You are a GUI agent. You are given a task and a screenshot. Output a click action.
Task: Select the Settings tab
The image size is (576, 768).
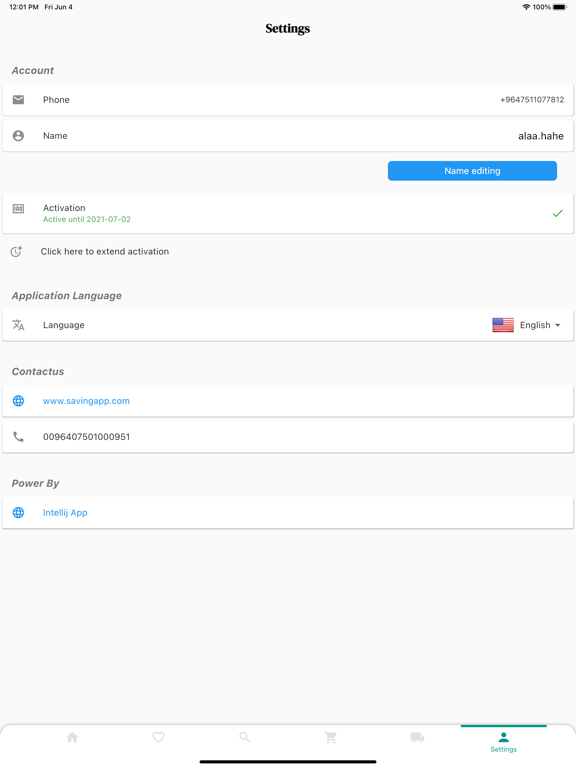[x=504, y=742]
